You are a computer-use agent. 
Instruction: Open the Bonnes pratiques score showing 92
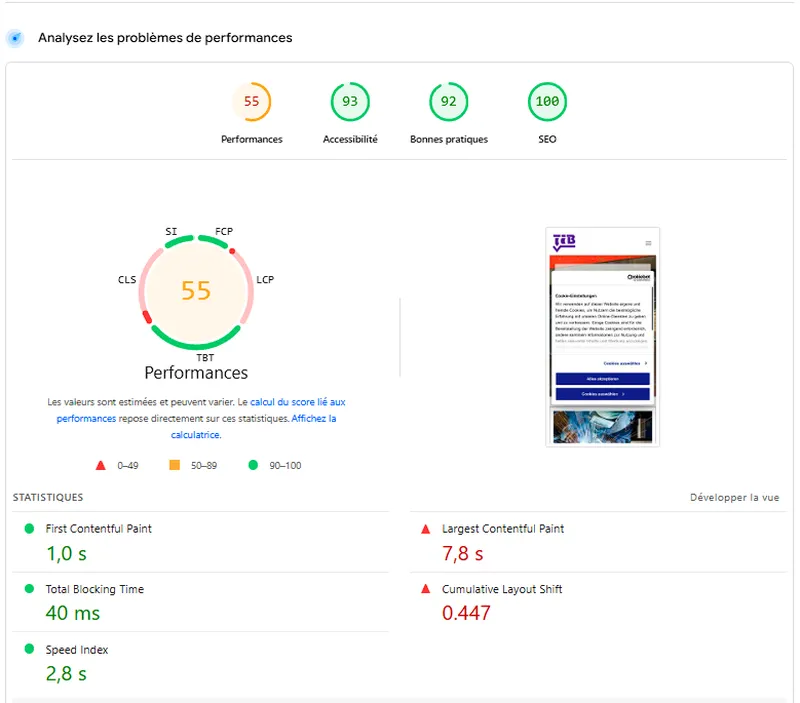point(448,101)
